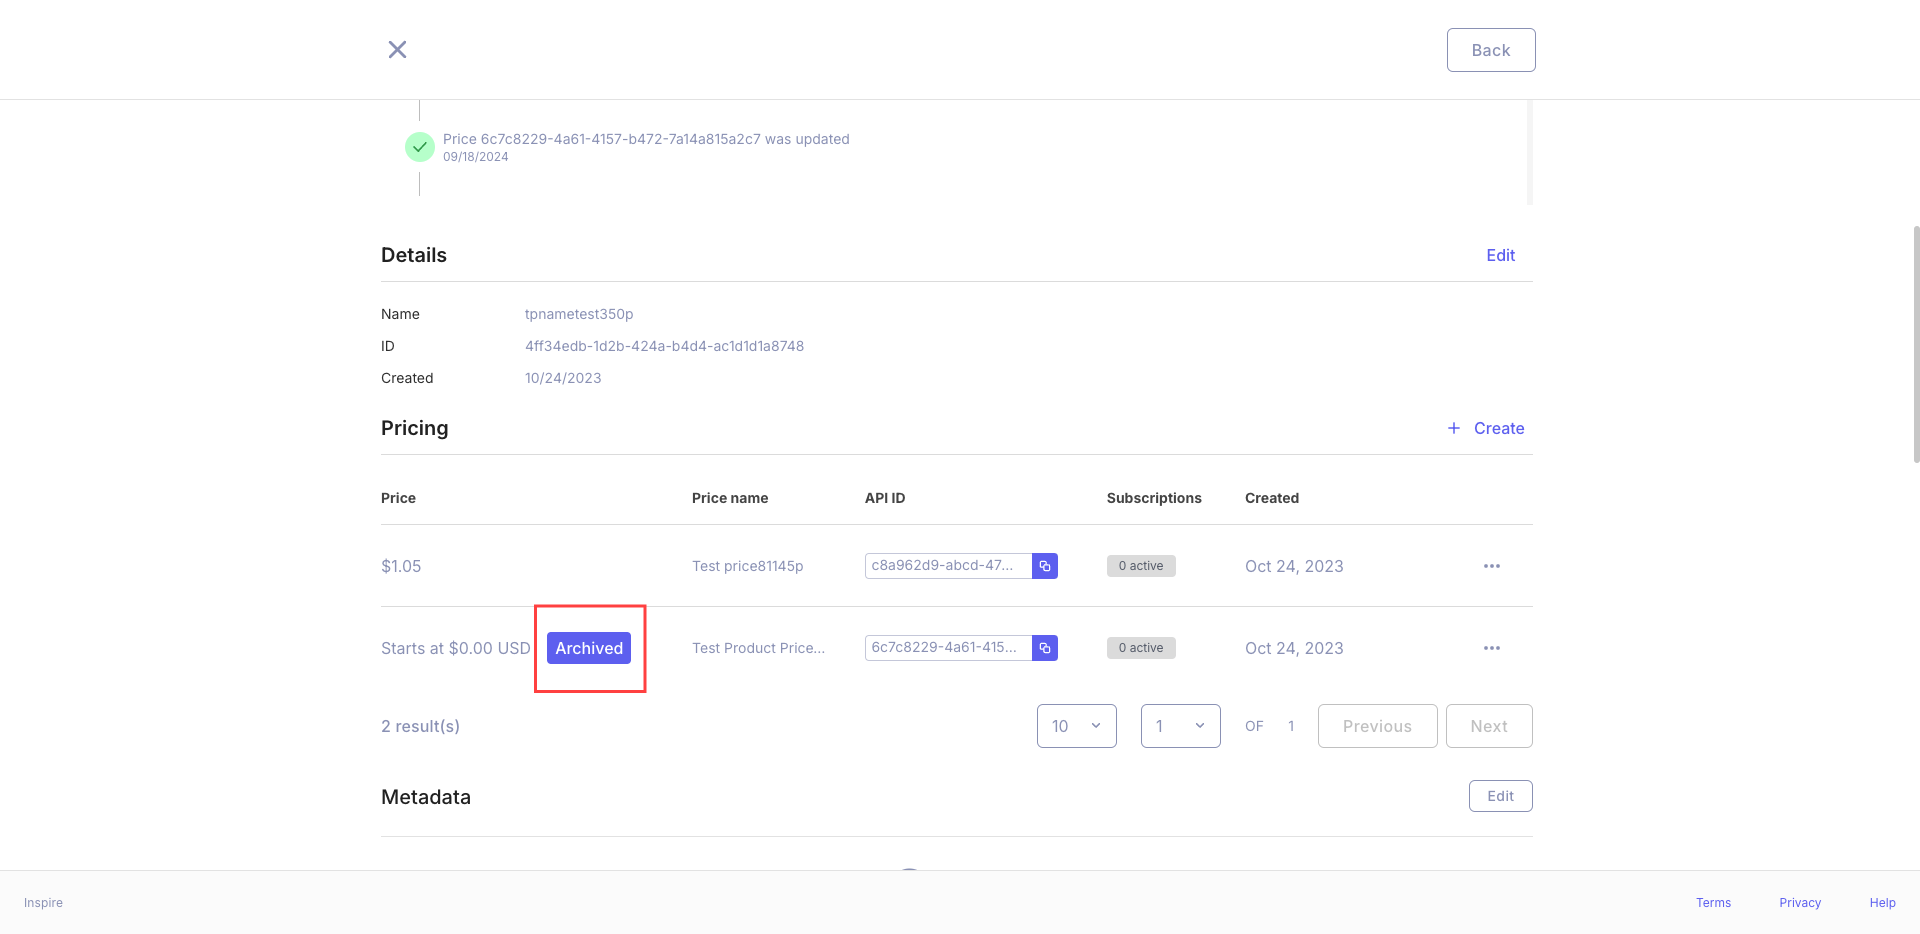Select product ID 4ff34edb-1d2b-424a-b4d4-ac1d1d1a8748

[664, 346]
